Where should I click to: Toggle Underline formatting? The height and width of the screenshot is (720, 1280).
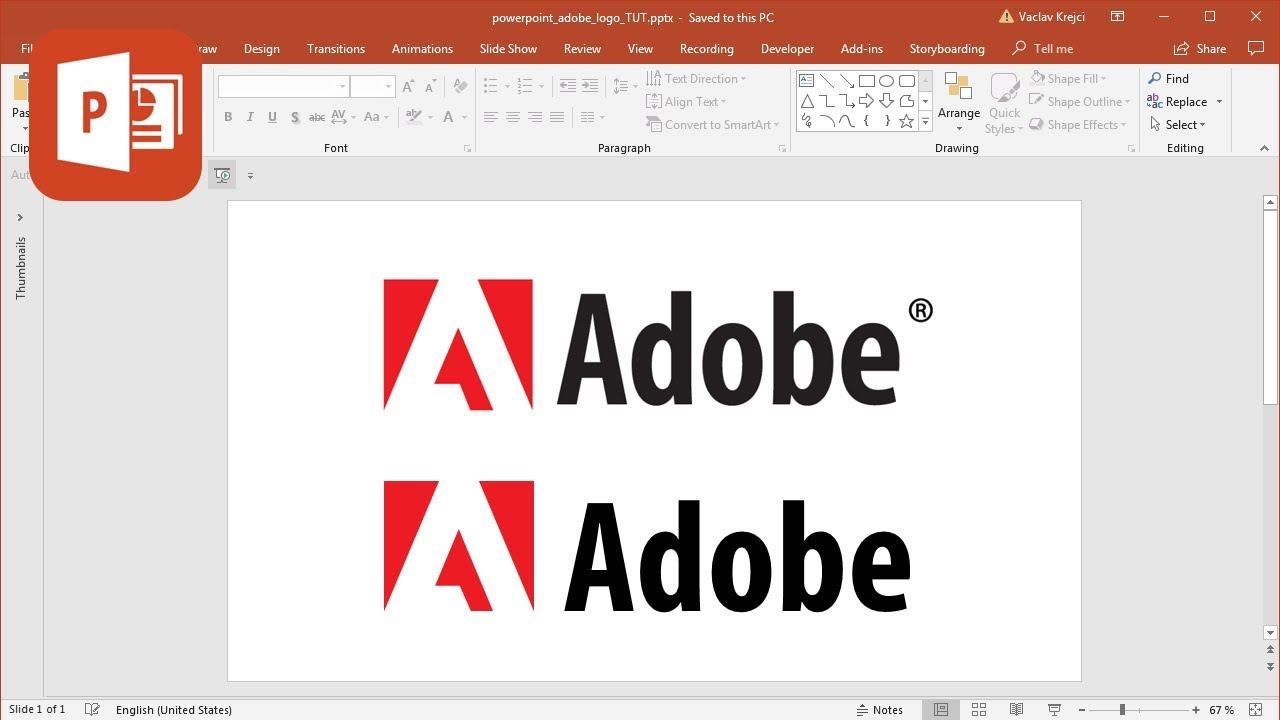[x=272, y=117]
